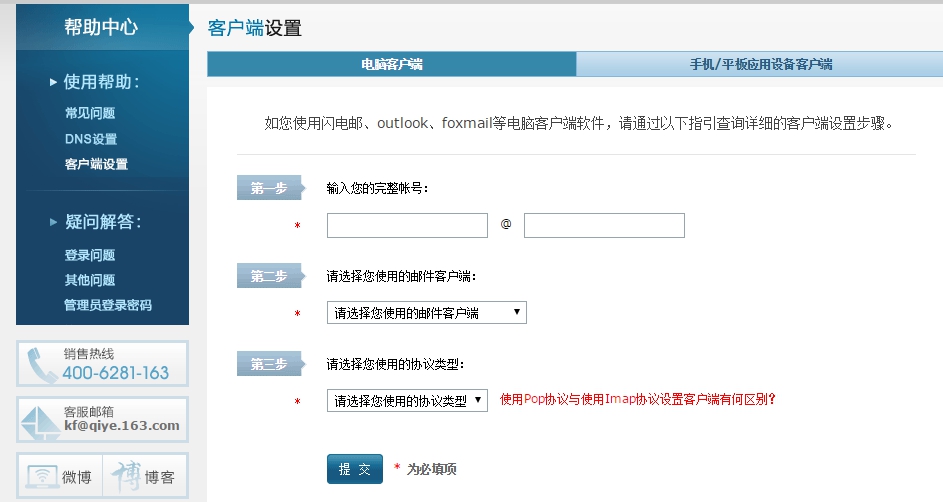This screenshot has width=943, height=502.
Task: Select 客户端设置 in the sidebar
Action: [96, 164]
